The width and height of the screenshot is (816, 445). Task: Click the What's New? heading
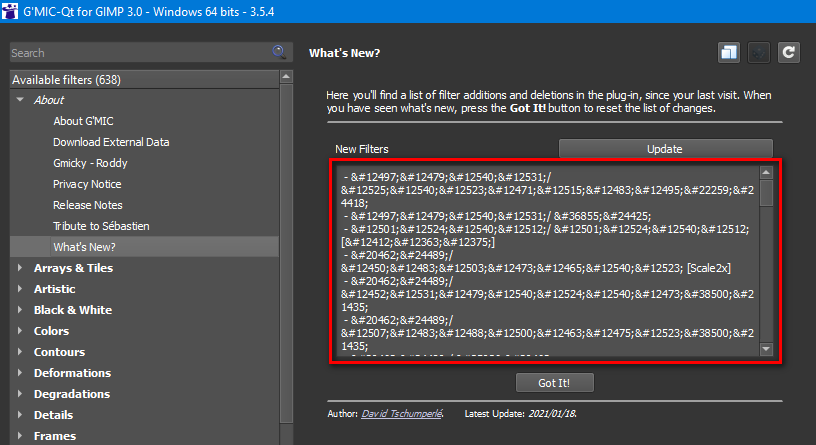coord(345,53)
